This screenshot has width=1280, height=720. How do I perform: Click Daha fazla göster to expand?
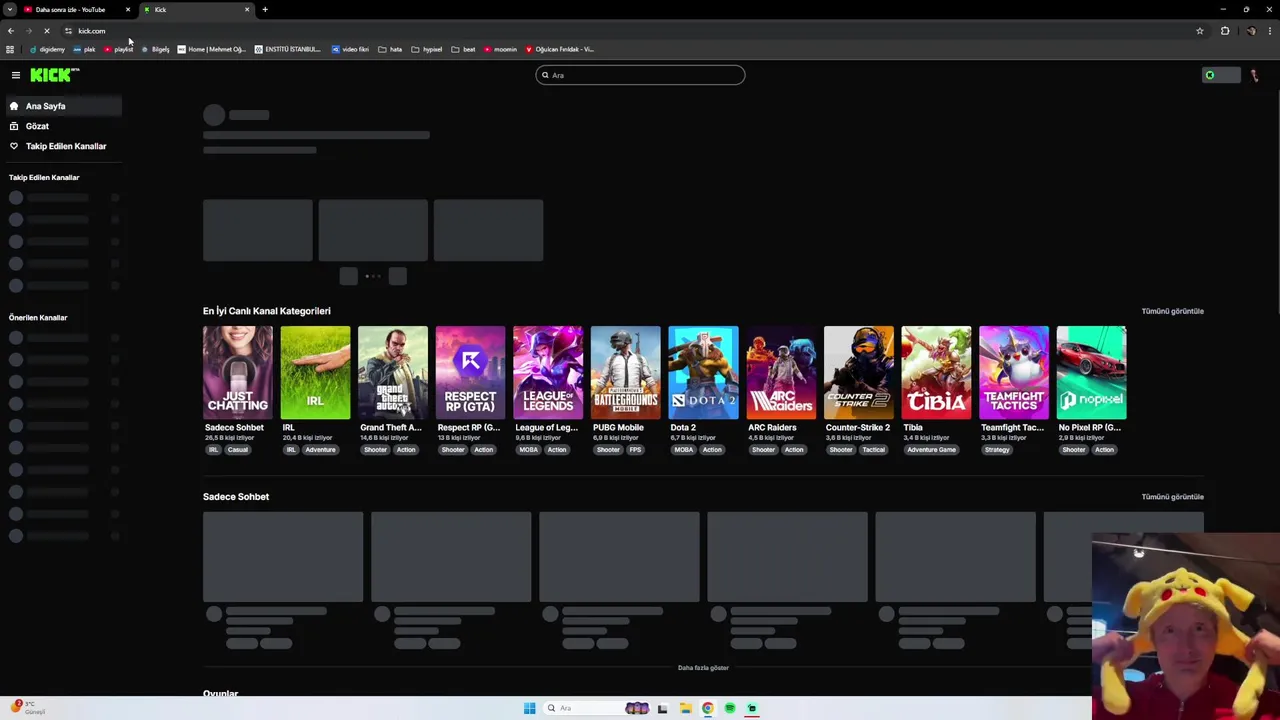tap(703, 668)
